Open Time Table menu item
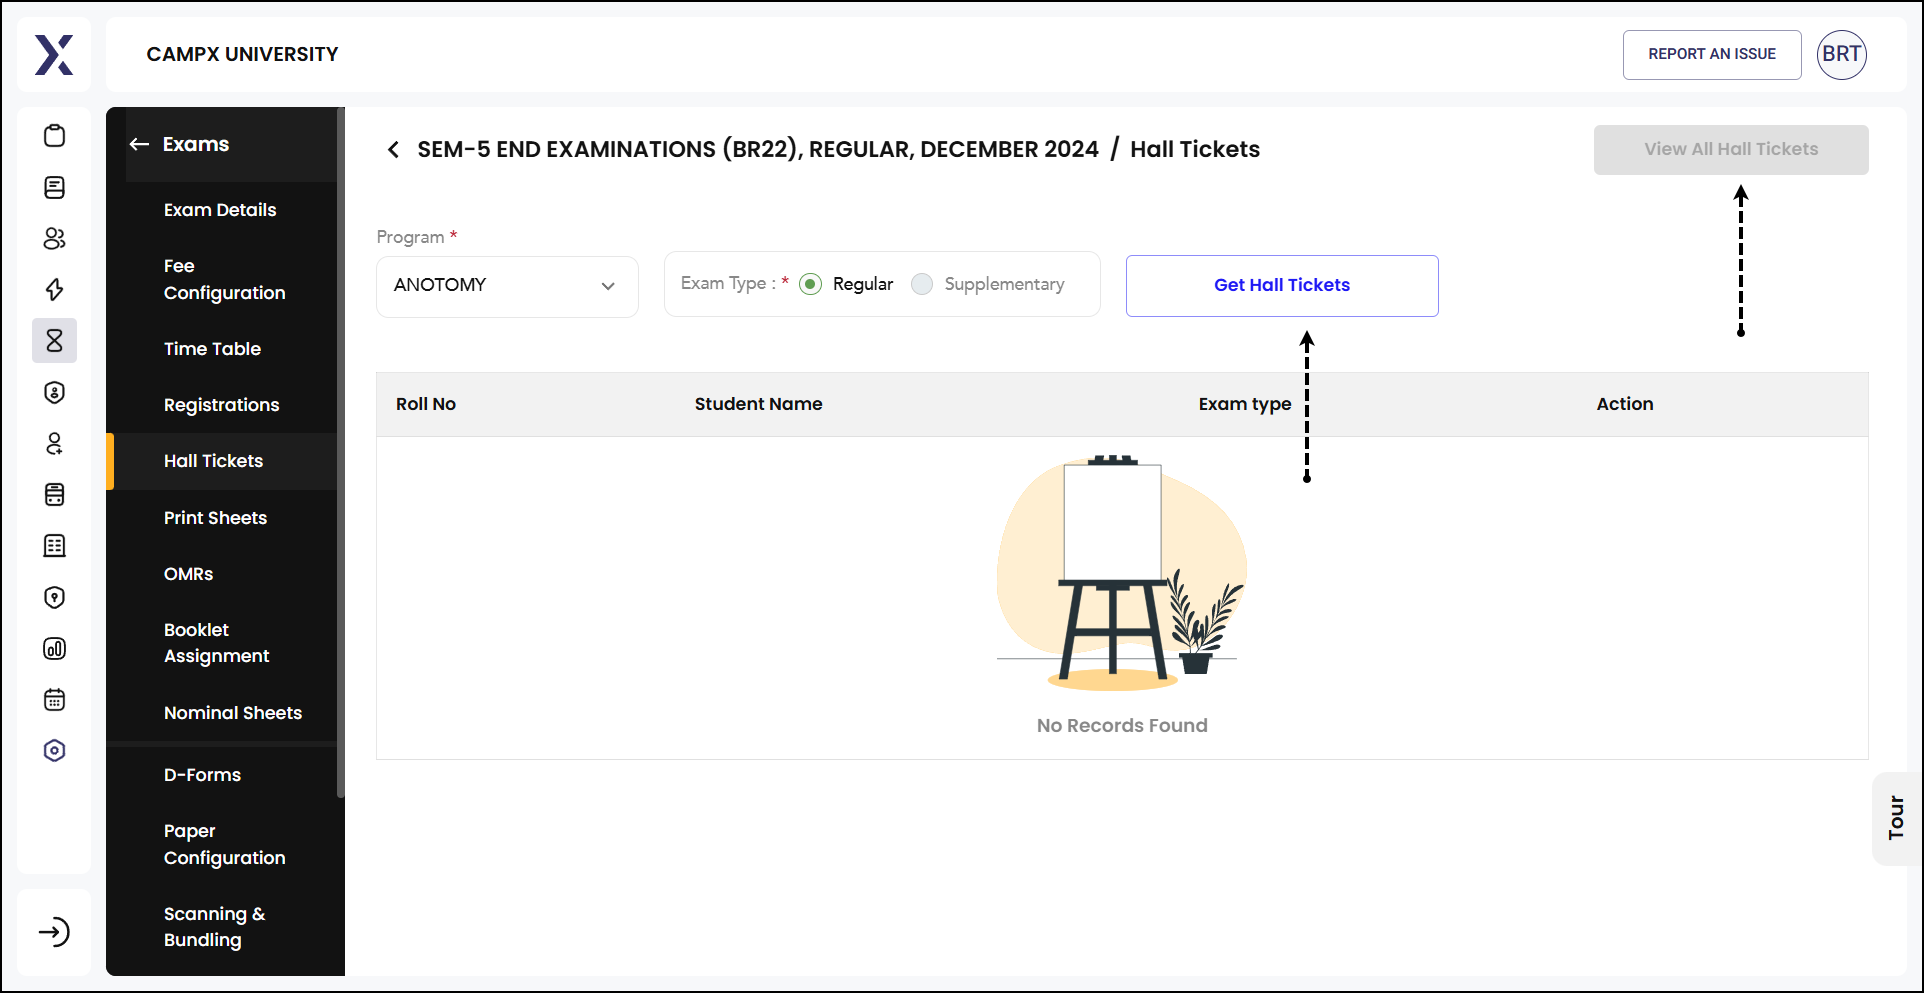The image size is (1924, 993). pyautogui.click(x=212, y=349)
